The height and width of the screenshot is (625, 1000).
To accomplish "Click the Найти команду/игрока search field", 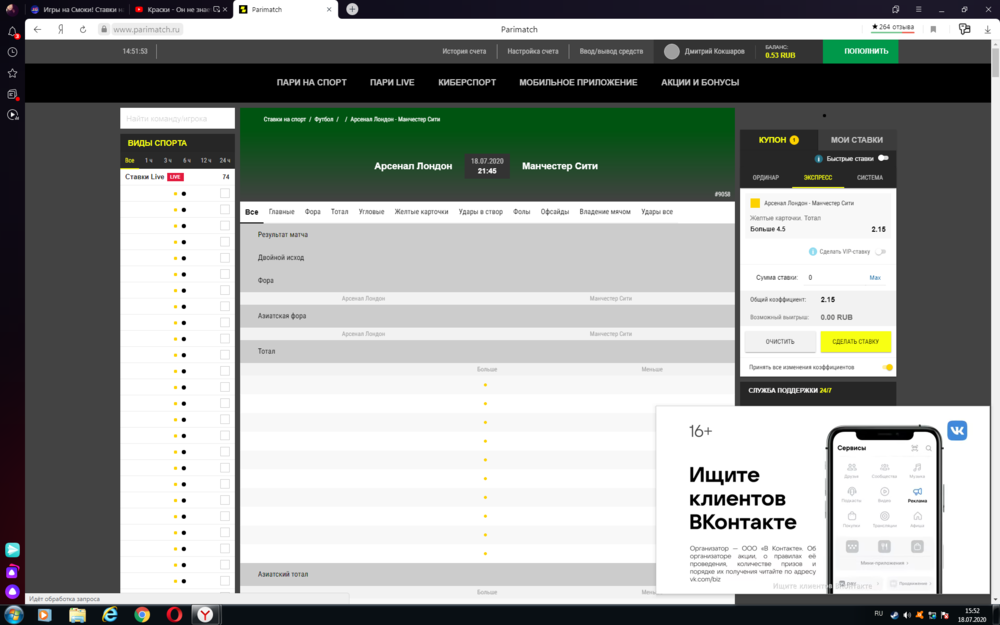I will 177,119.
